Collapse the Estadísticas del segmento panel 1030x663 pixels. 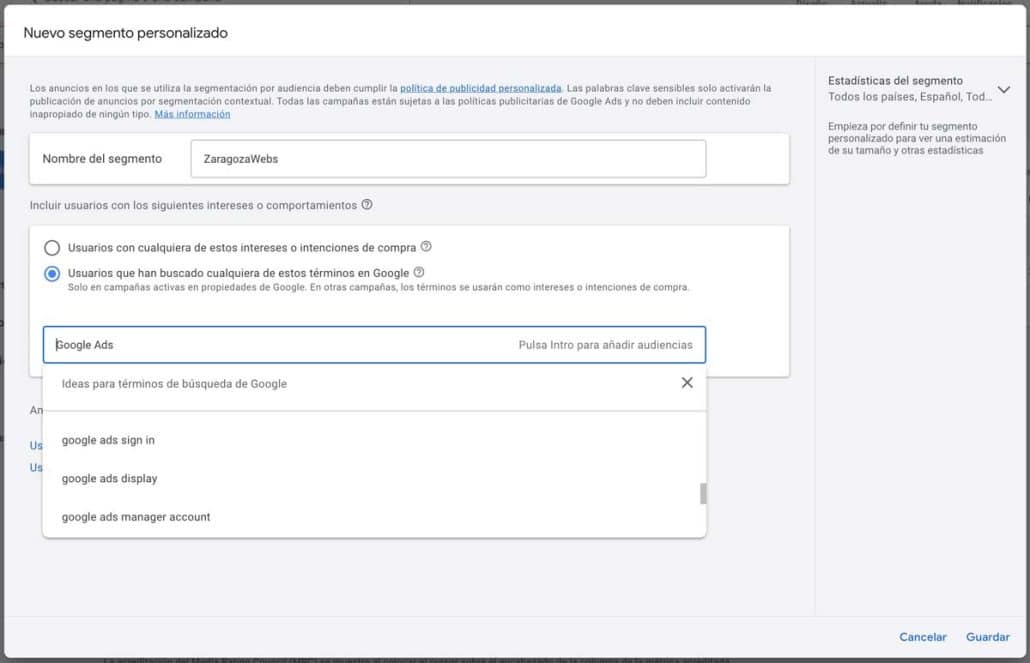[1004, 89]
